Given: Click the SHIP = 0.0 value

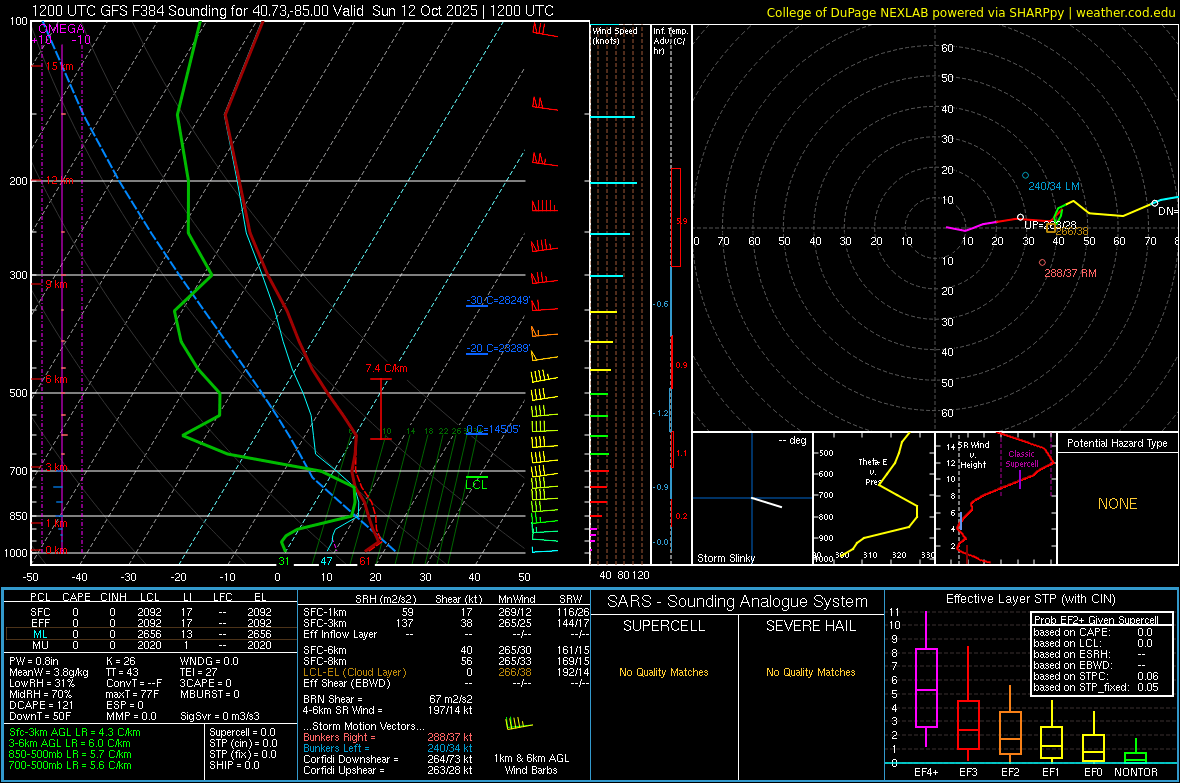Looking at the screenshot, I should coord(234,765).
